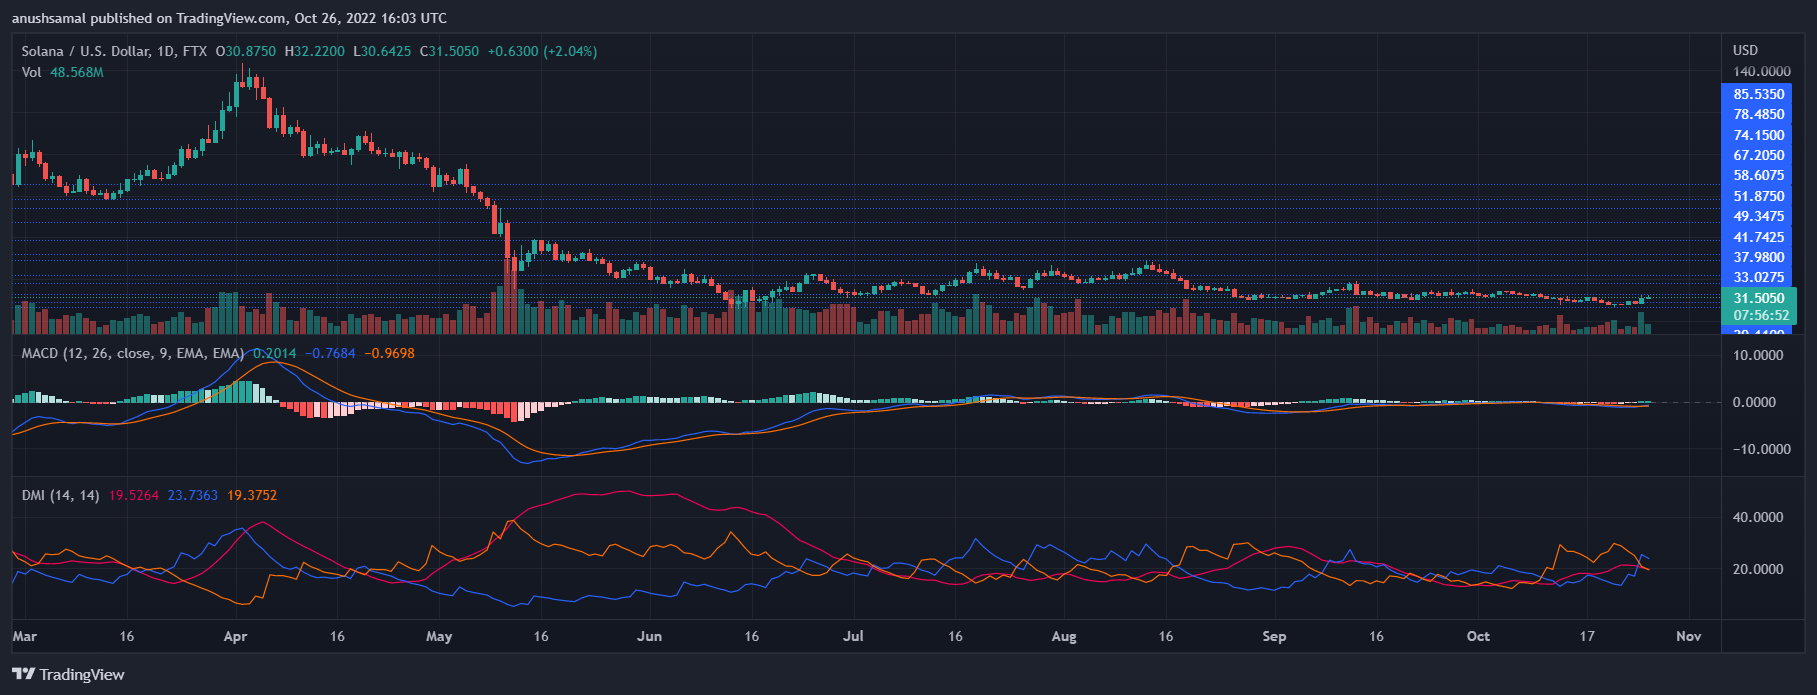
Task: Select the 85.5350 price level label
Action: point(1758,94)
